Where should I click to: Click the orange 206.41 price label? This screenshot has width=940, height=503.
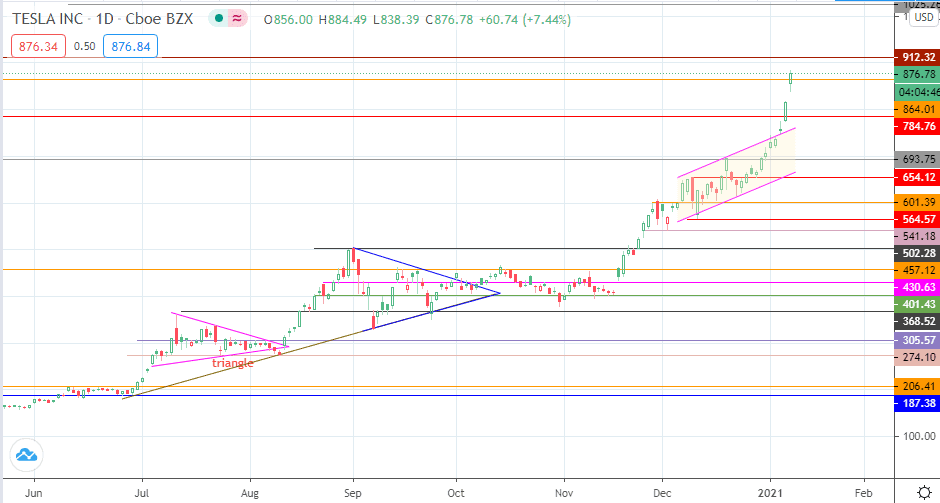917,386
